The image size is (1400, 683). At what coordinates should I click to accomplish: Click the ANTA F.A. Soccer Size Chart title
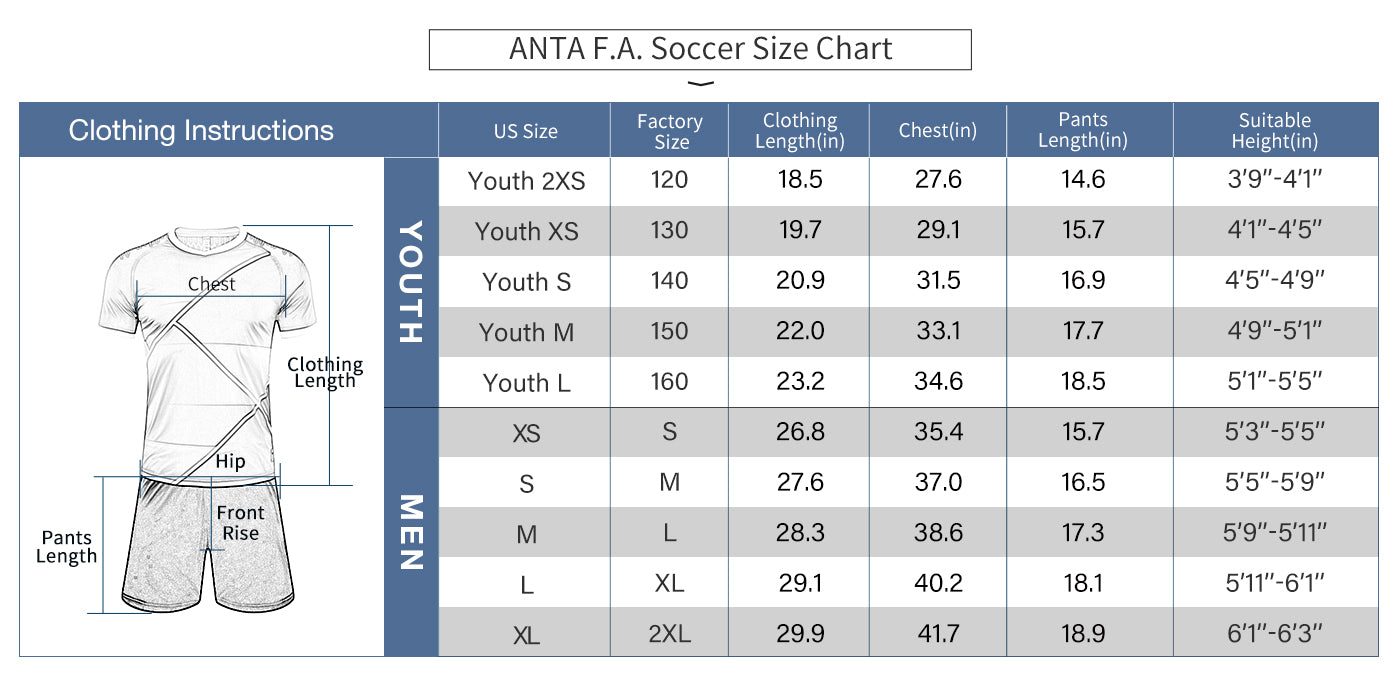point(700,49)
